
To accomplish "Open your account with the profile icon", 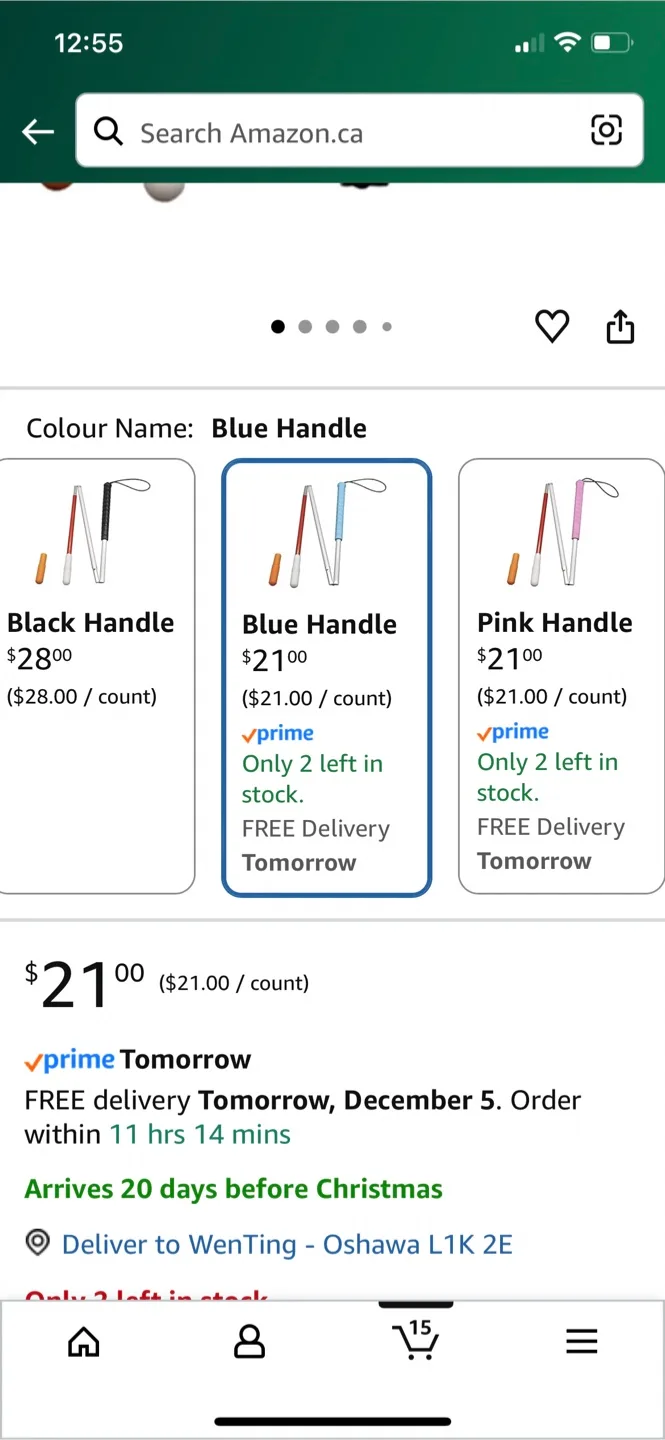I will [x=249, y=1342].
